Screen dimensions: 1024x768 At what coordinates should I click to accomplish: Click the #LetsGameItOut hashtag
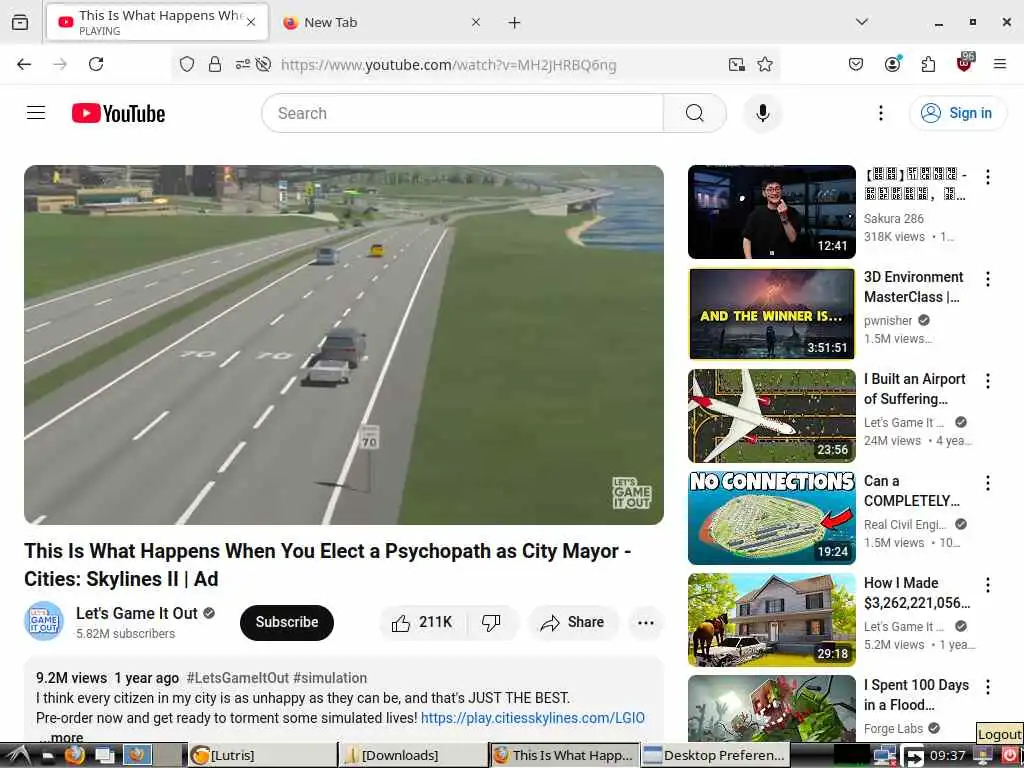[238, 678]
